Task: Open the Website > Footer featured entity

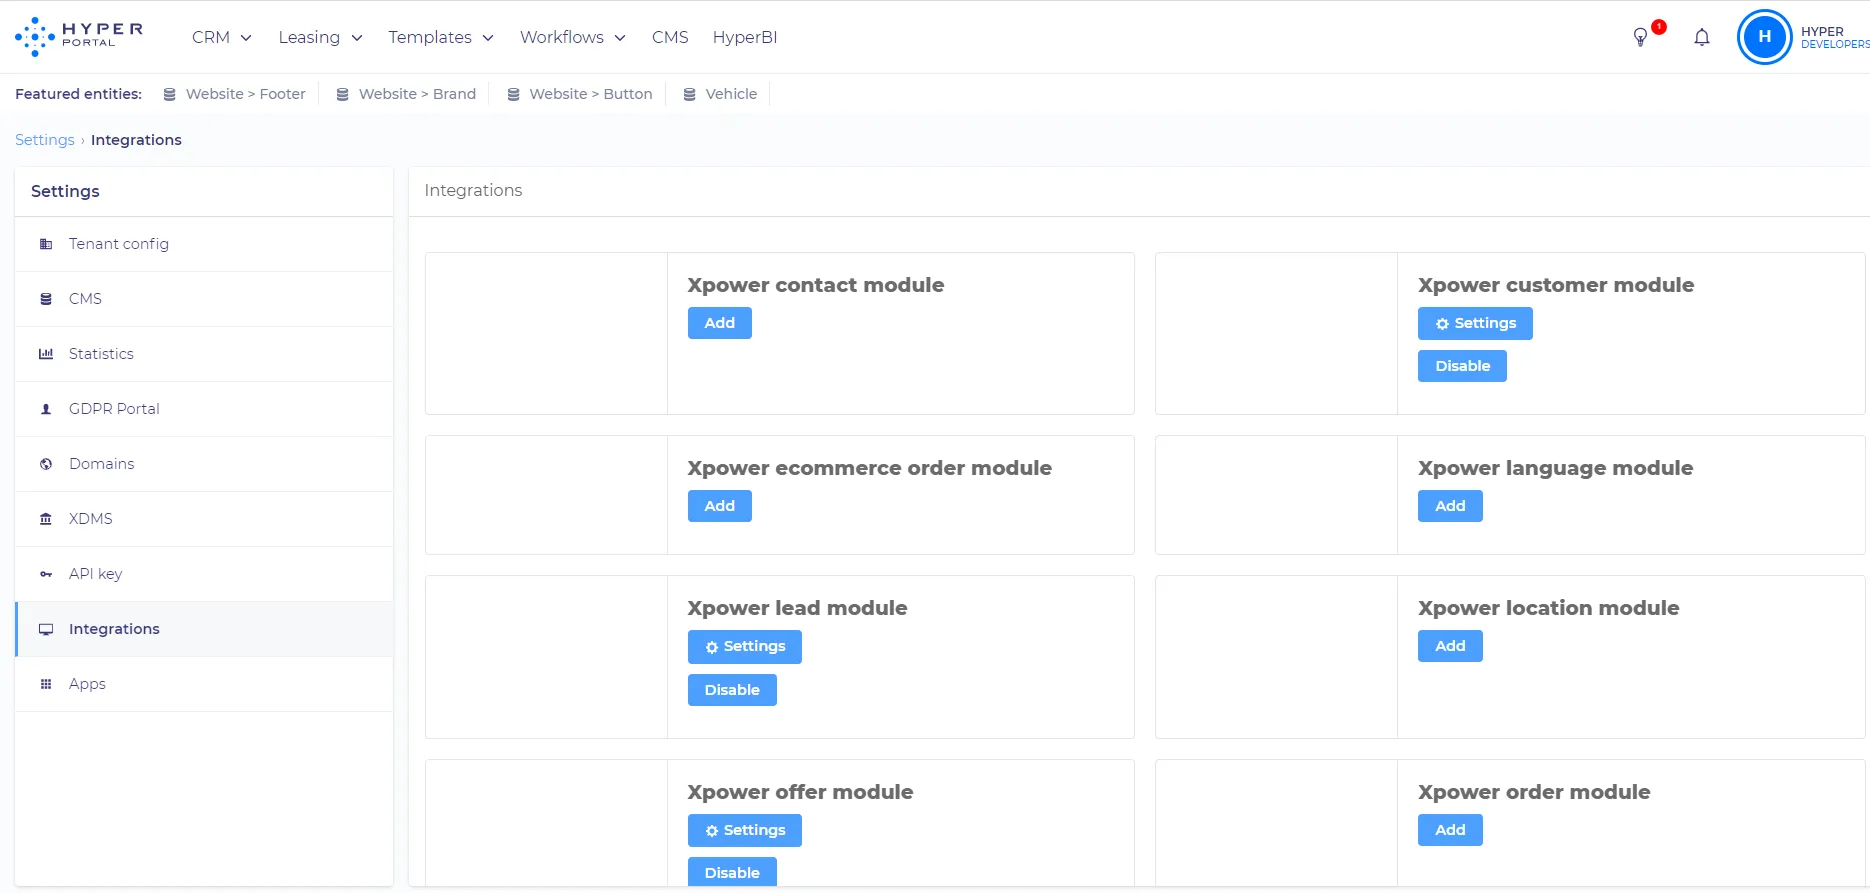Action: coord(245,94)
